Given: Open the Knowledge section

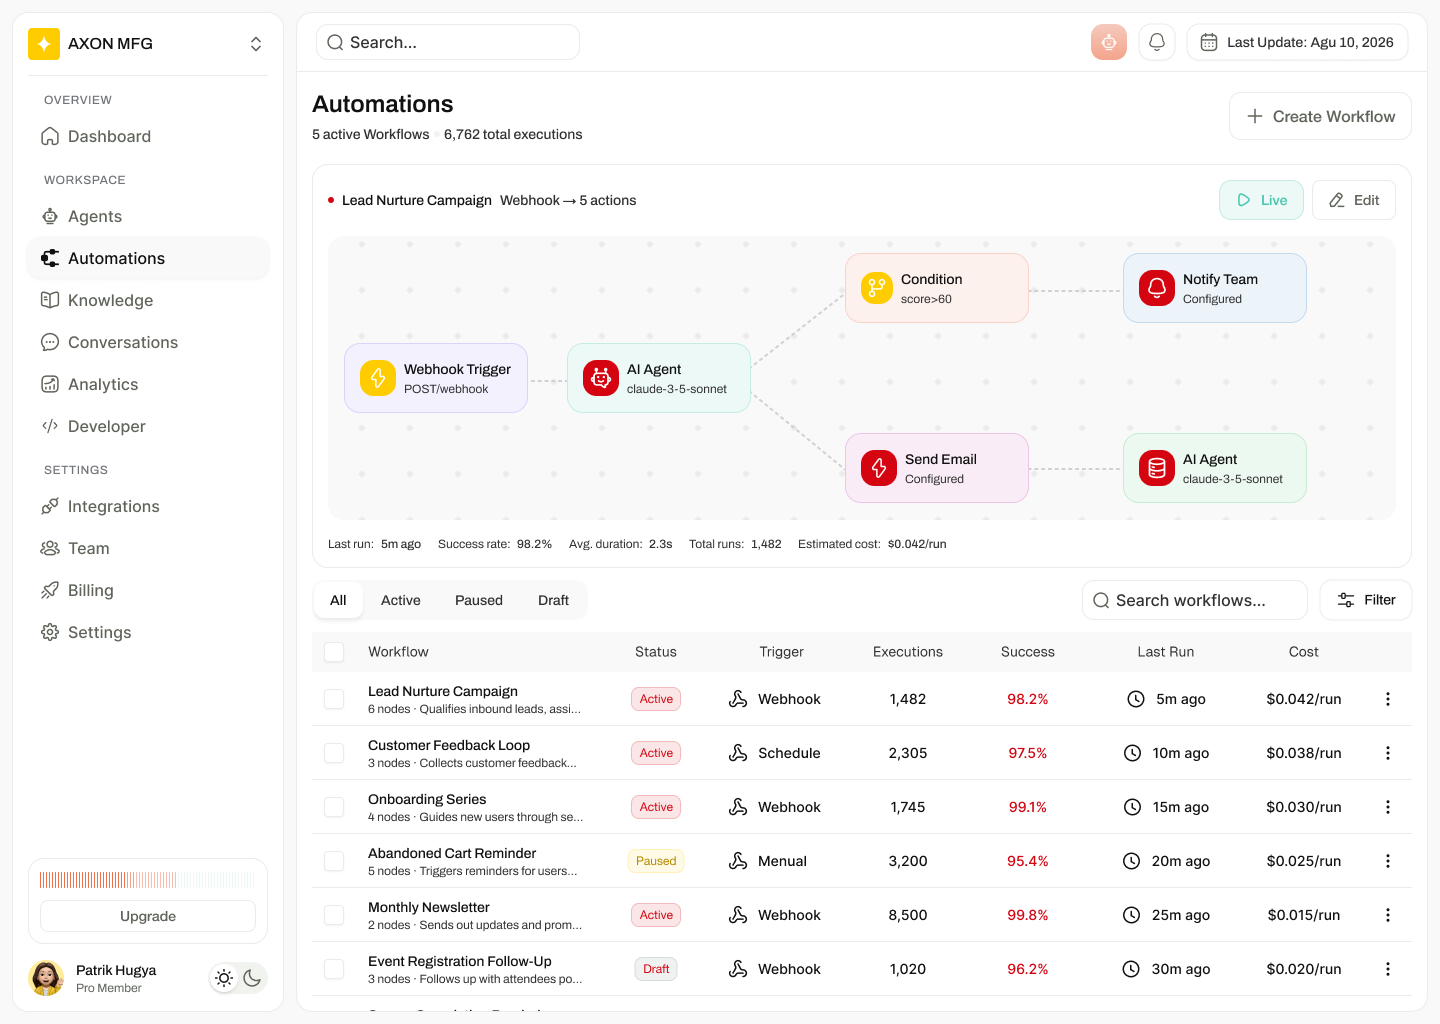Looking at the screenshot, I should point(148,300).
